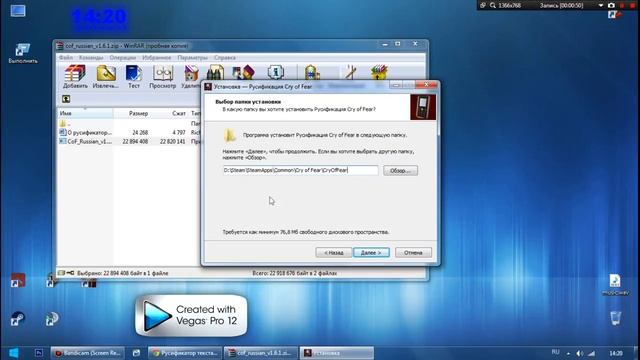Select the parent folder '..' row in WinRAR

[129, 123]
